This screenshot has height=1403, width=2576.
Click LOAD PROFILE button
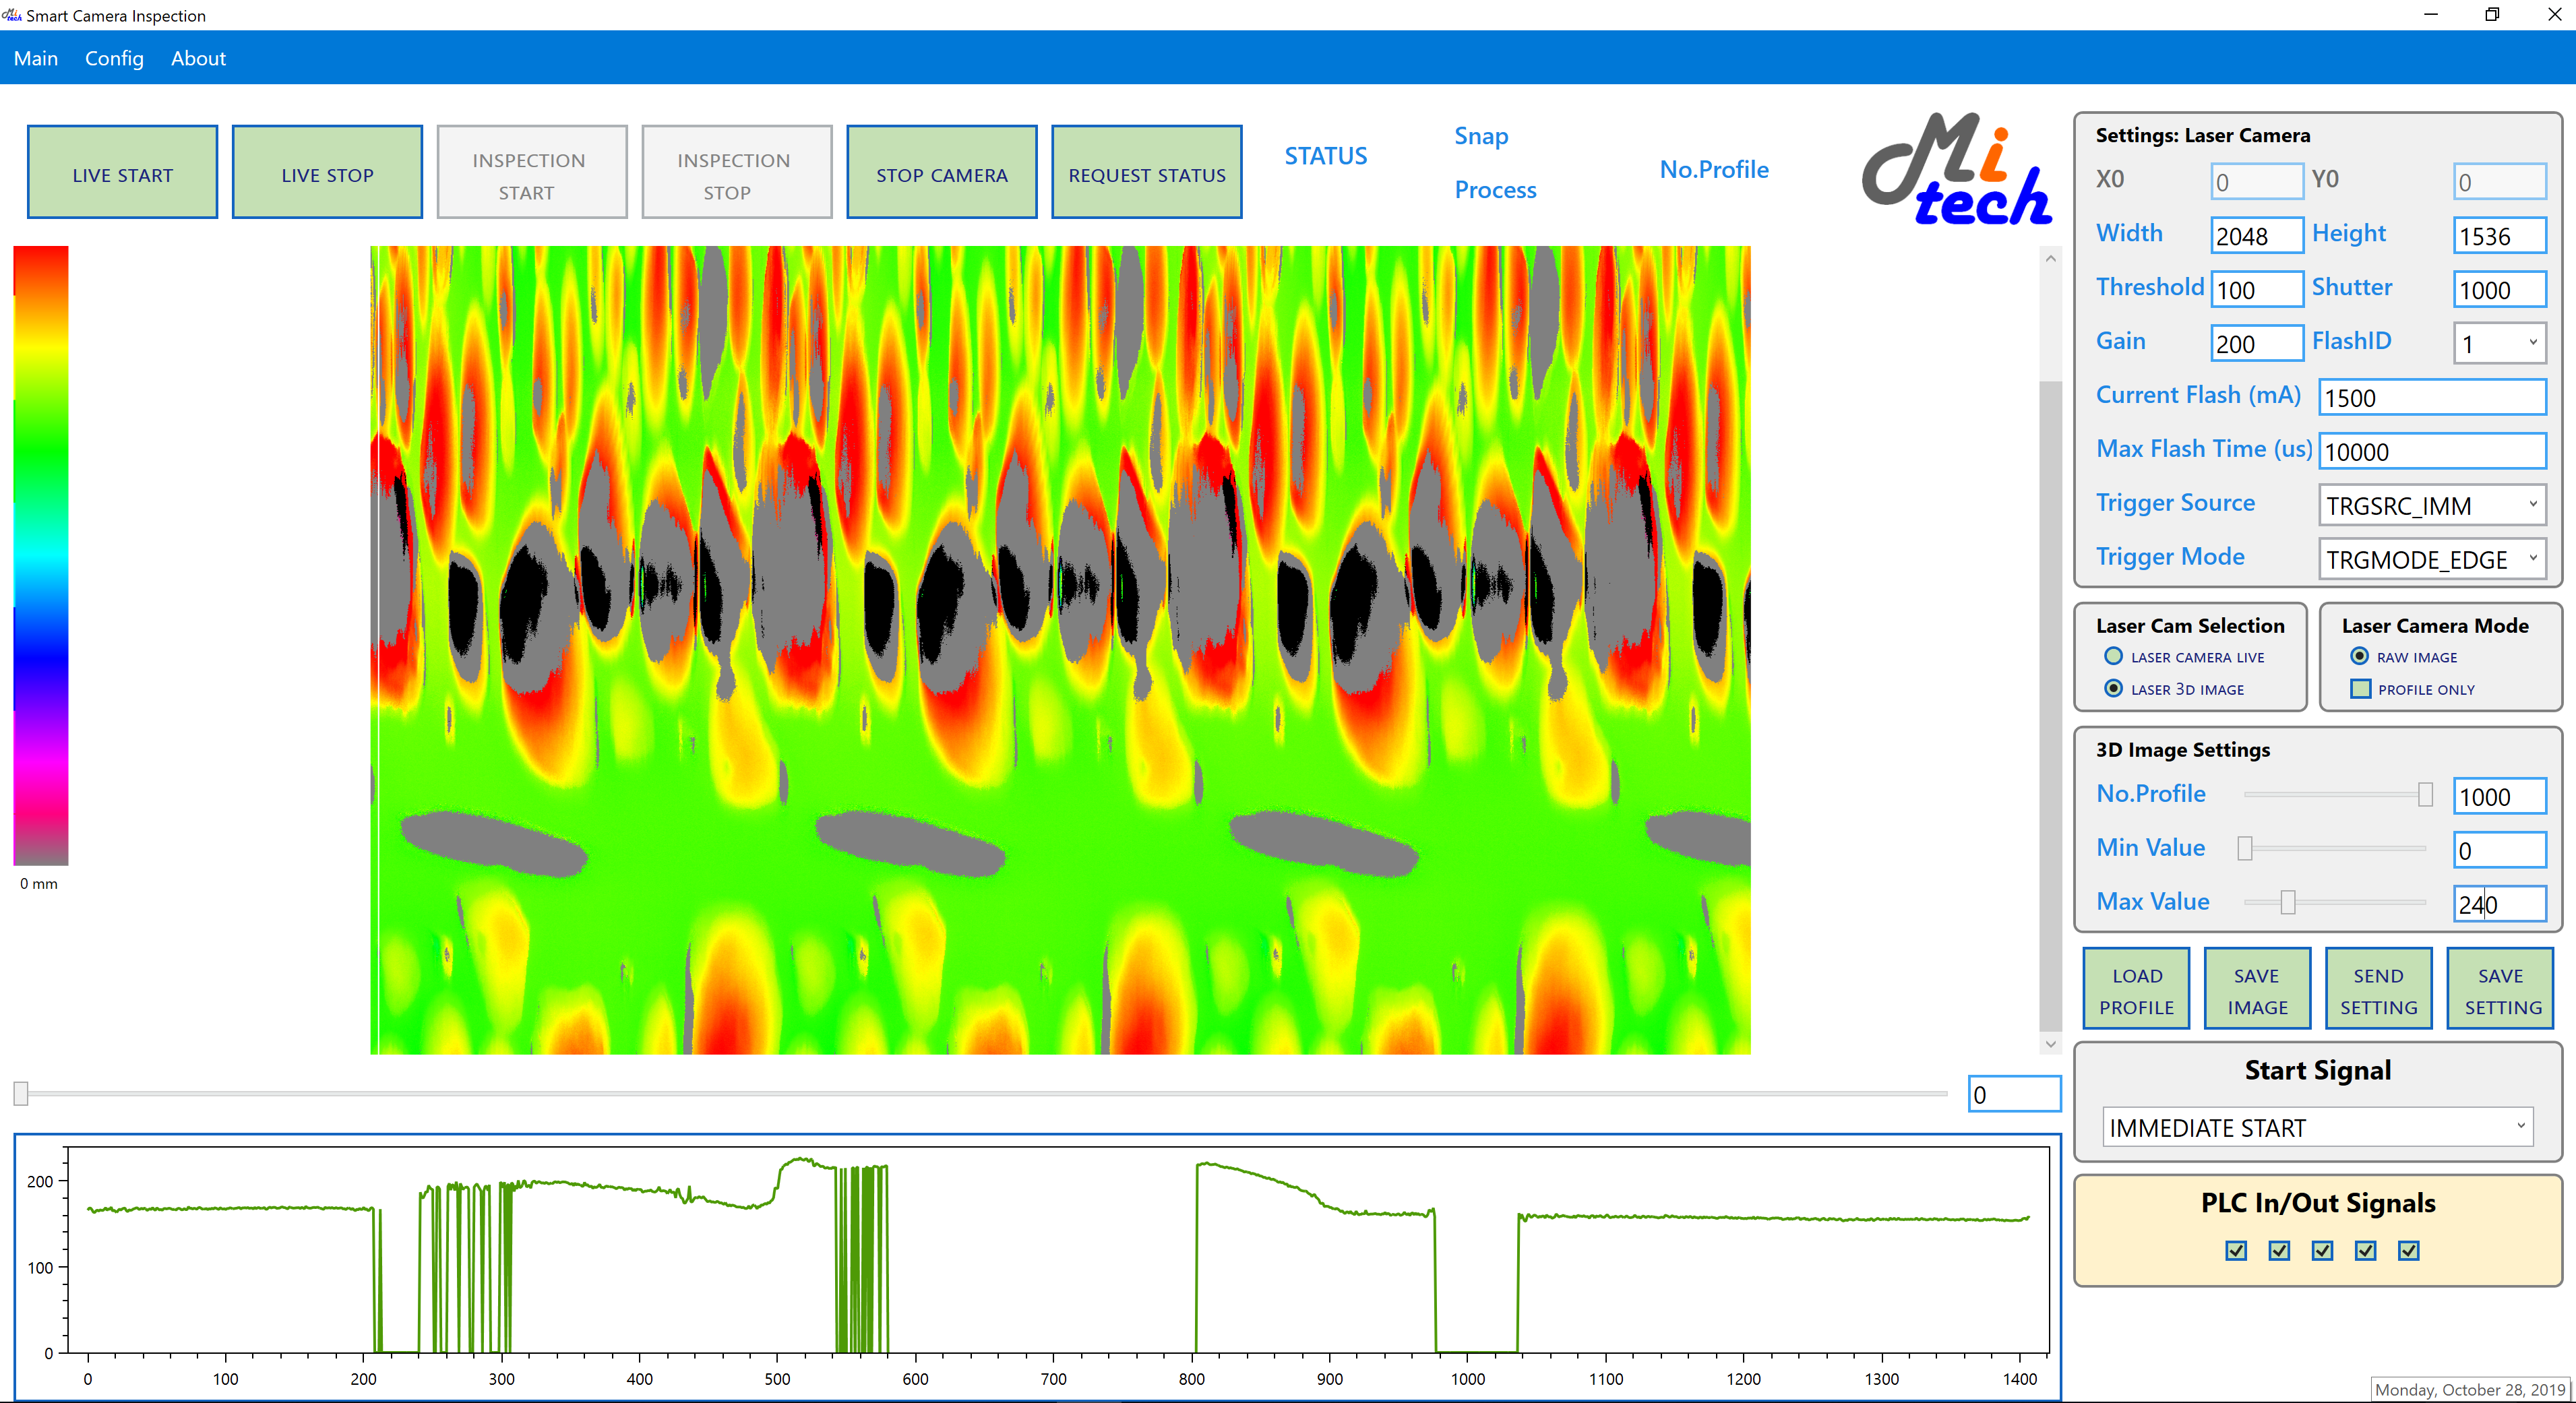(x=2137, y=988)
